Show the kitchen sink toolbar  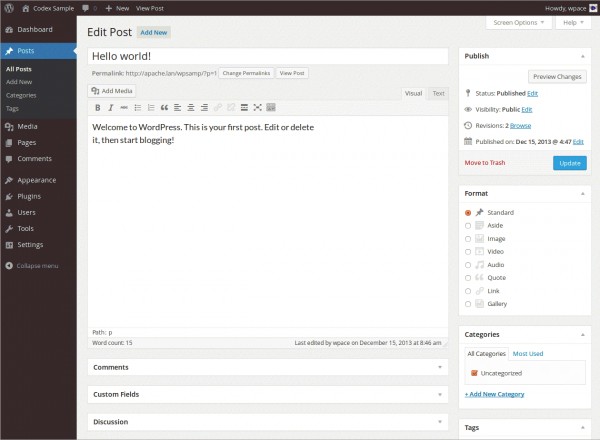(271, 108)
